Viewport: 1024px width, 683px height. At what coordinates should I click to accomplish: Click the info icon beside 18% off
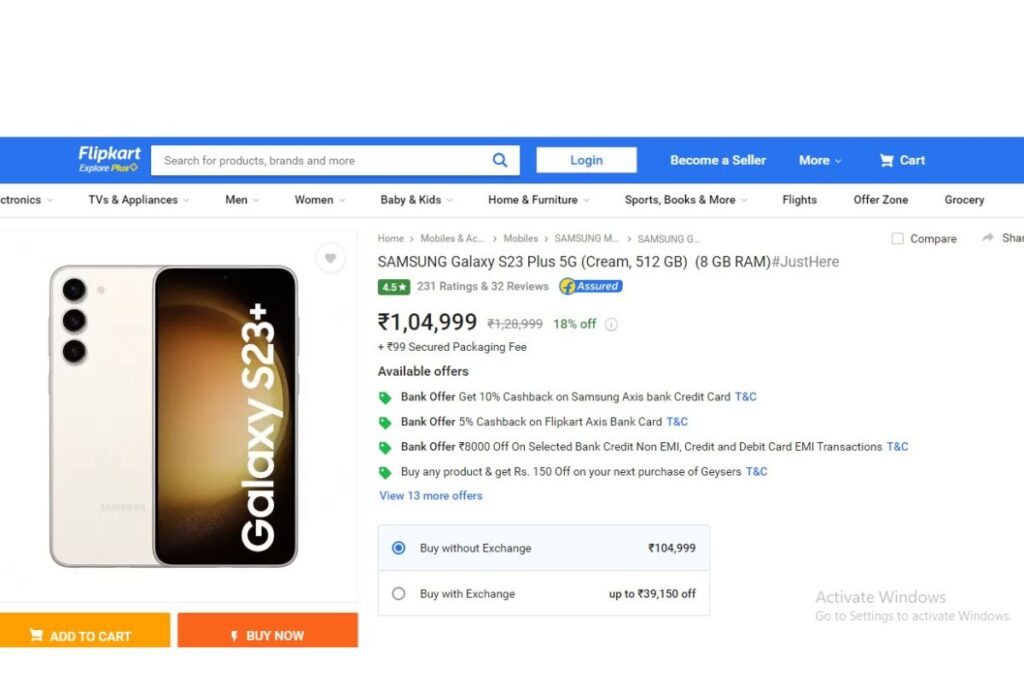click(x=611, y=324)
